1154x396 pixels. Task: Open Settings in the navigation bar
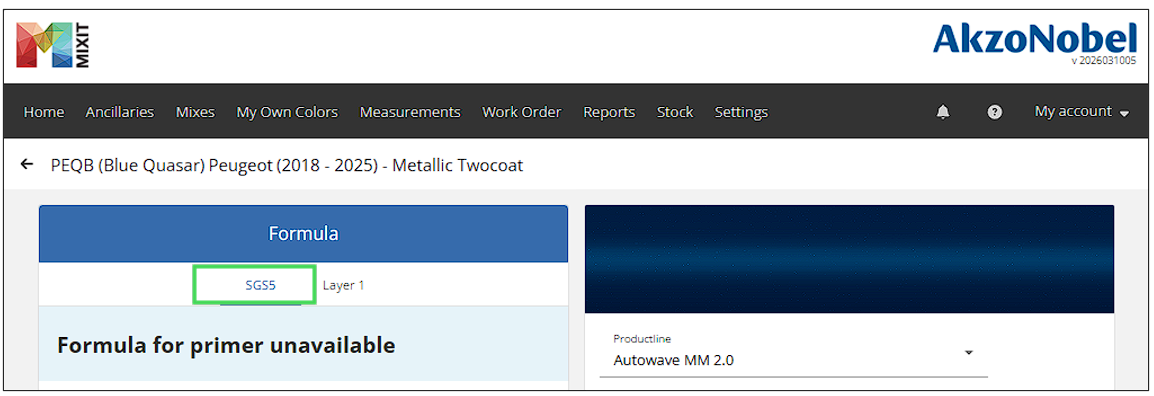[x=741, y=112]
